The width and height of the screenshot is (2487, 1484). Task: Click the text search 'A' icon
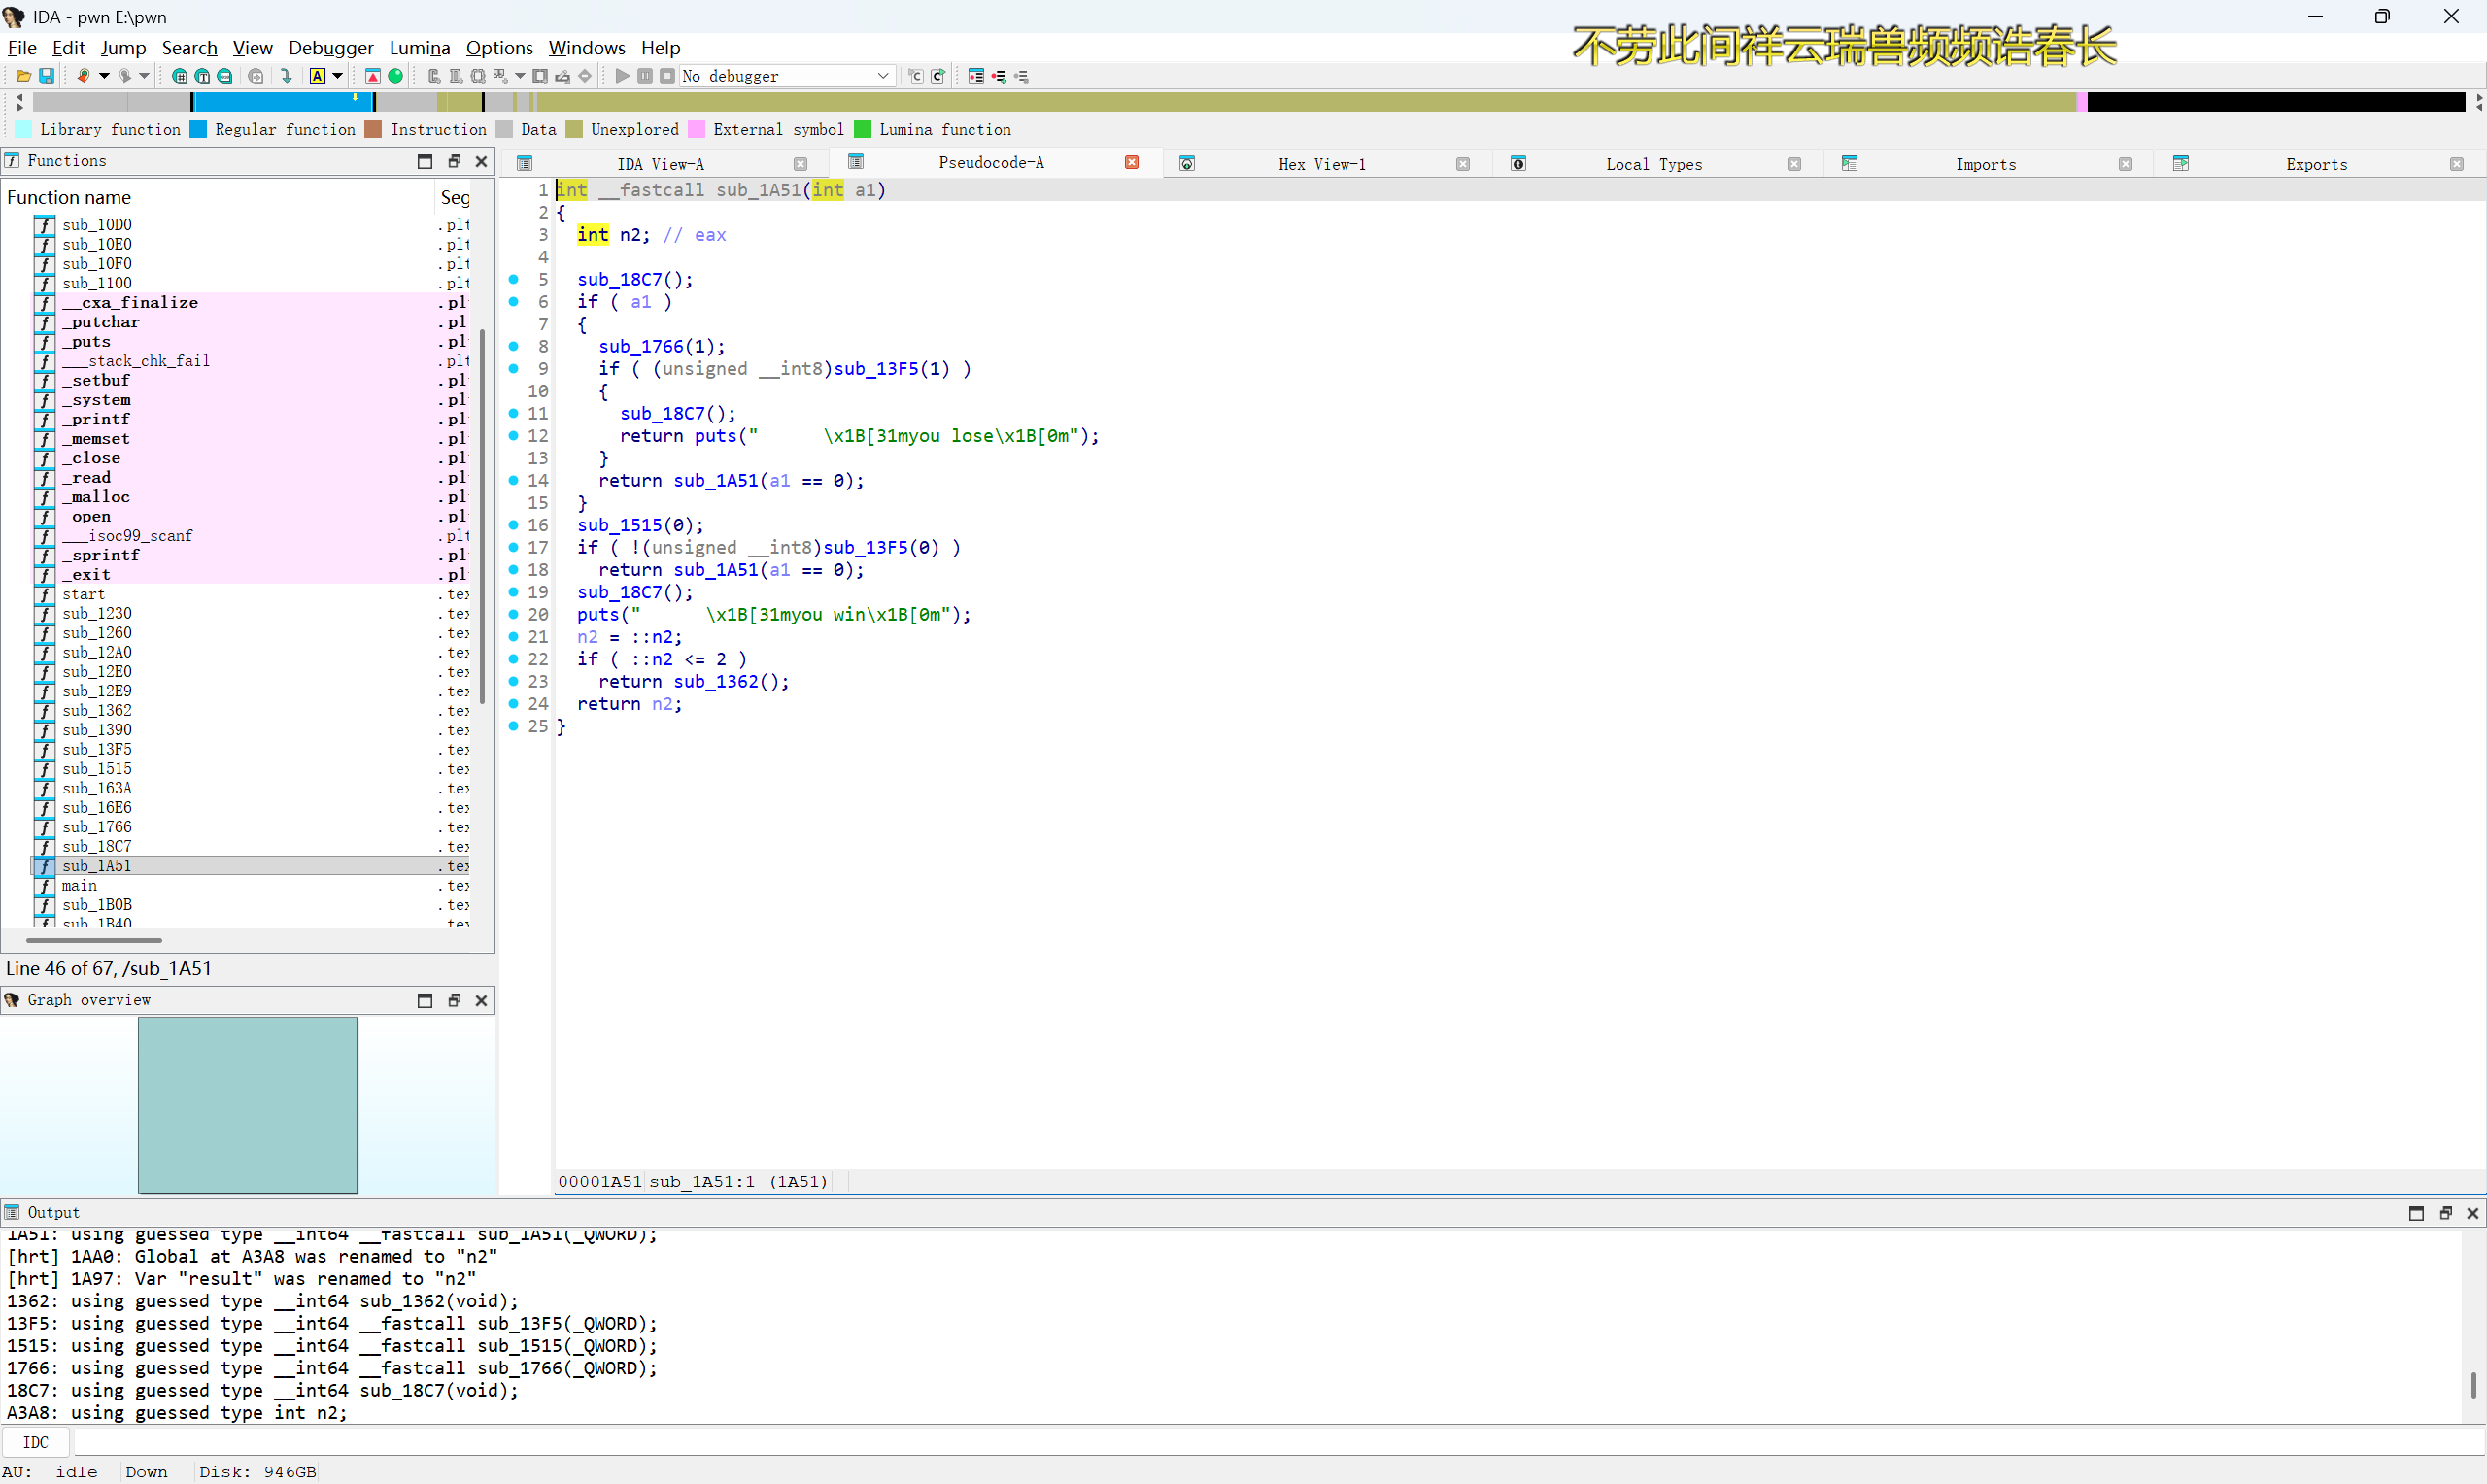click(317, 76)
